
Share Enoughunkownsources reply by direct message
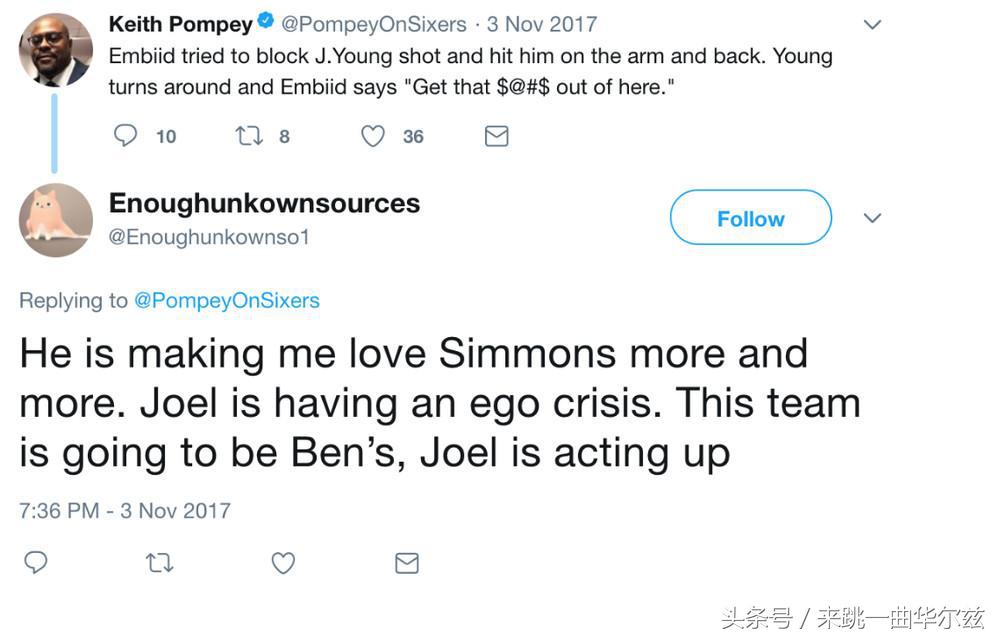[406, 563]
